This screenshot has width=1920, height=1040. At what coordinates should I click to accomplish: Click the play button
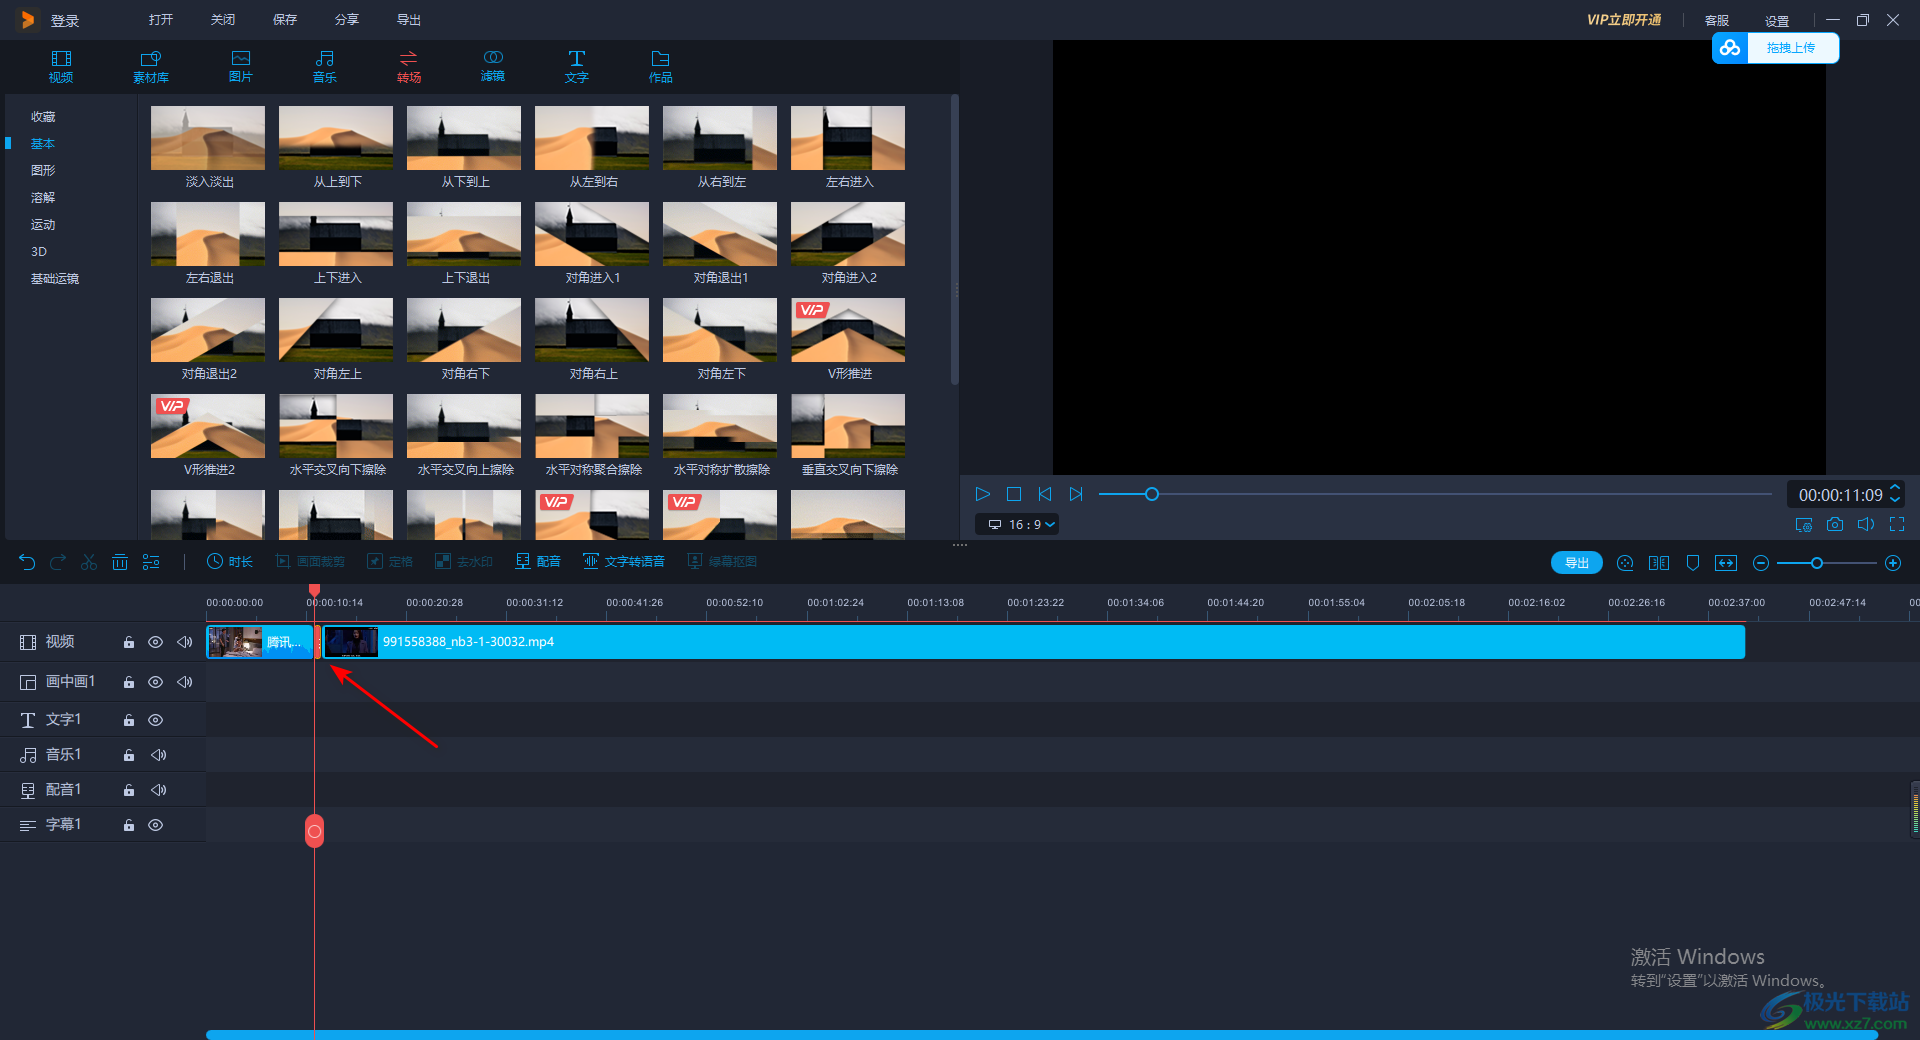pos(982,494)
